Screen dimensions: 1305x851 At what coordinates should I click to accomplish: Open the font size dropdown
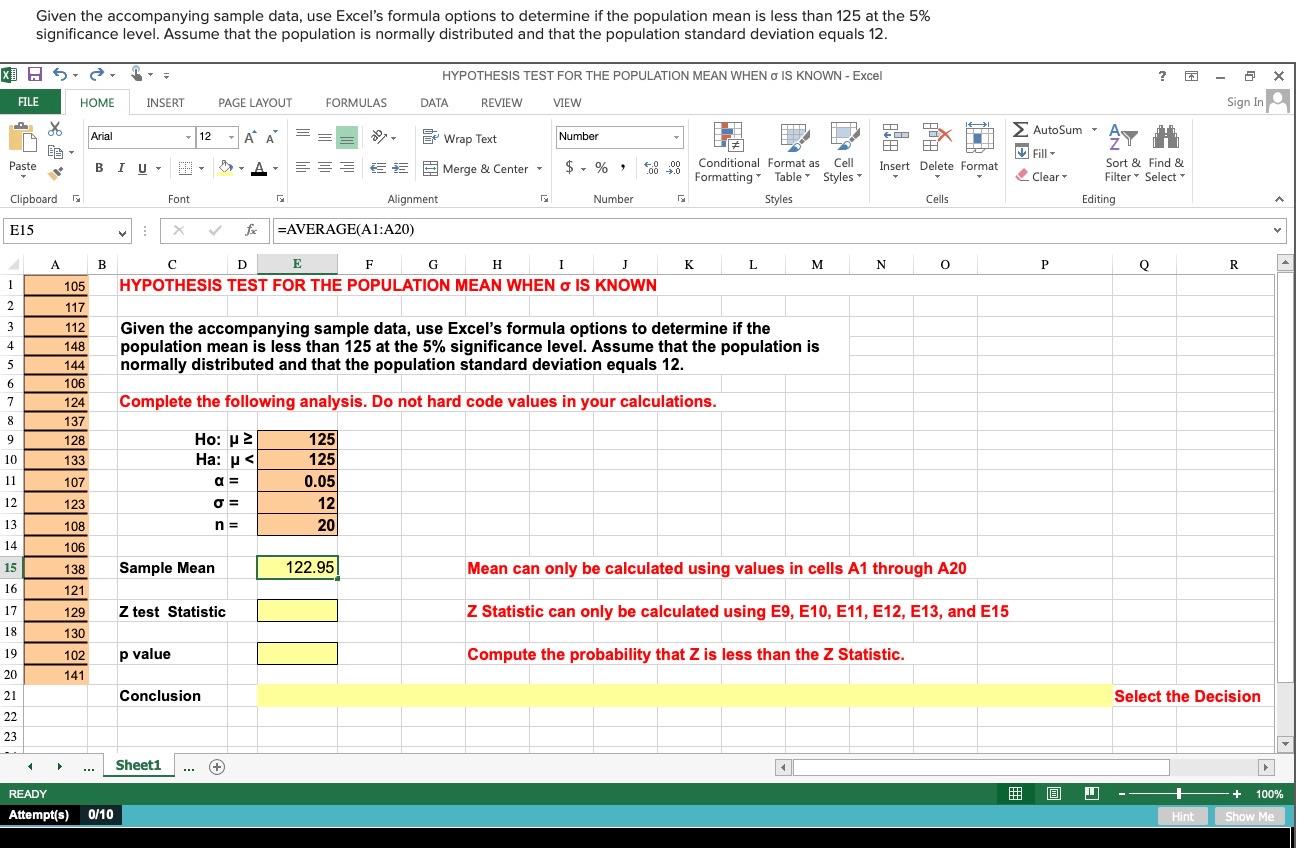coord(232,137)
